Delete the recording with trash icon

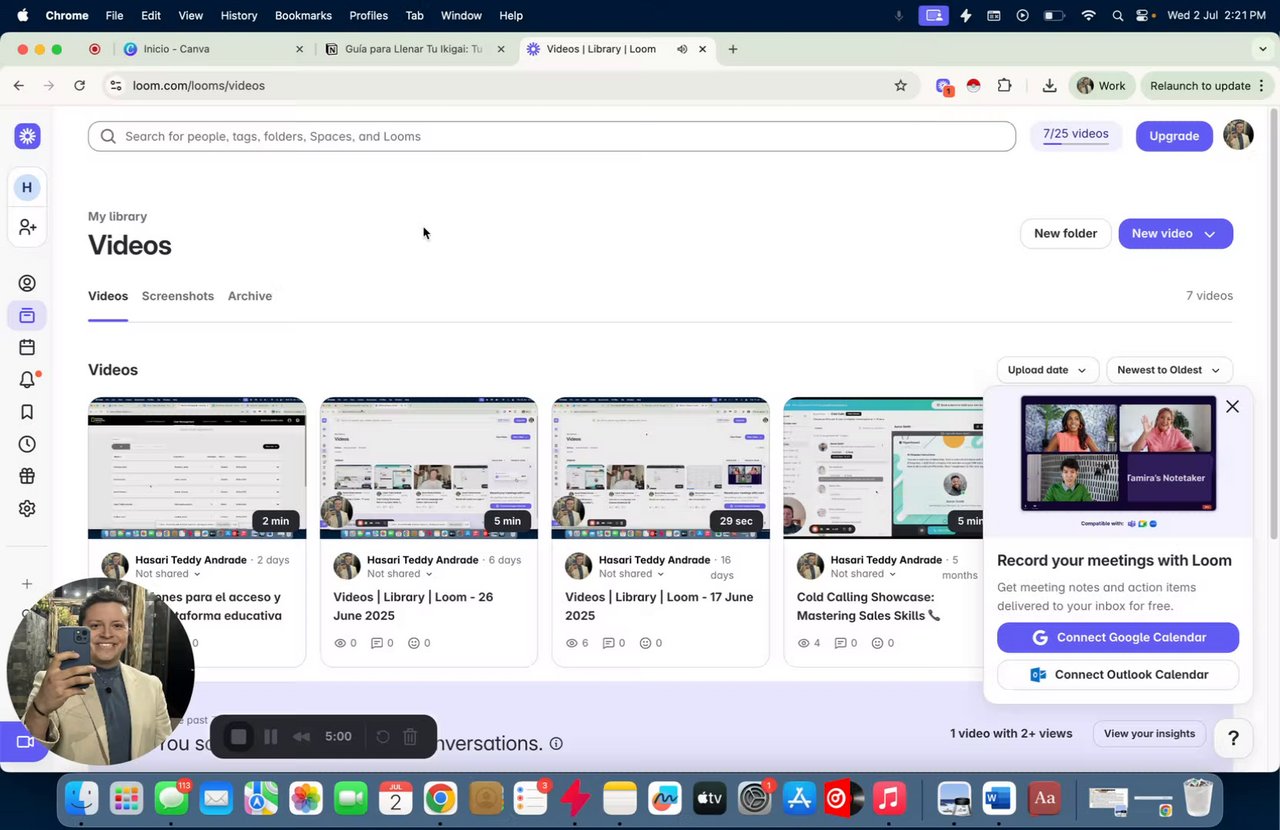(x=410, y=737)
